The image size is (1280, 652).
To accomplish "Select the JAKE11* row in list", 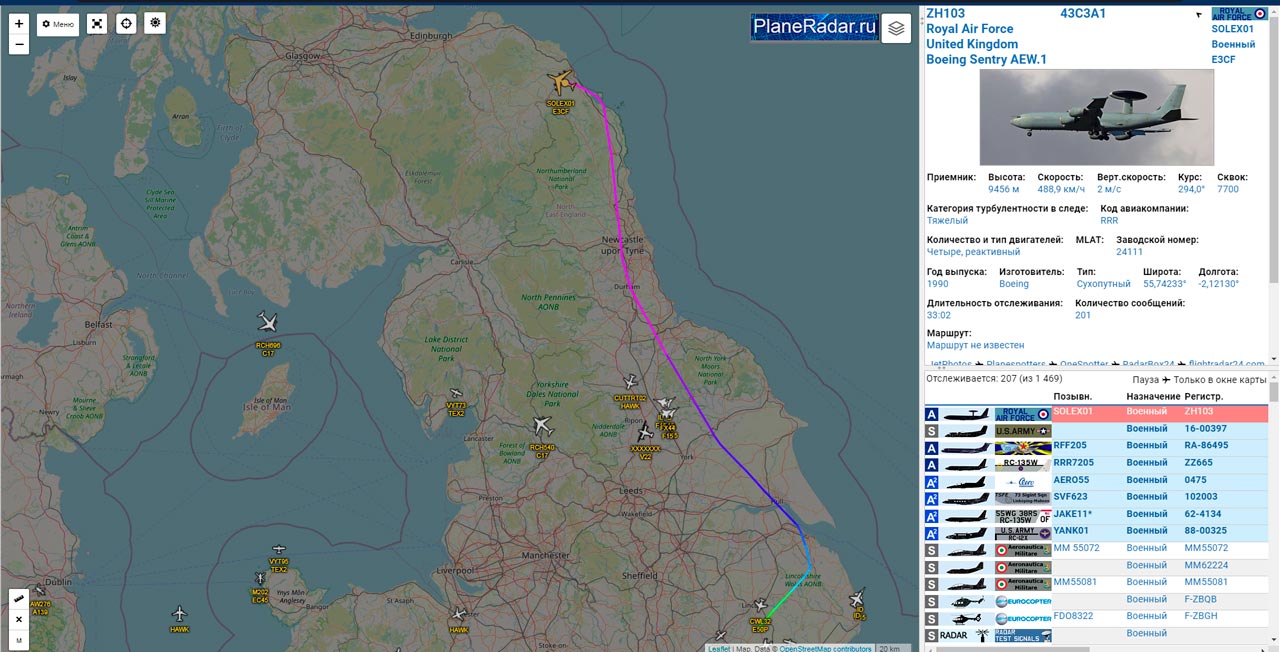I will point(1096,515).
